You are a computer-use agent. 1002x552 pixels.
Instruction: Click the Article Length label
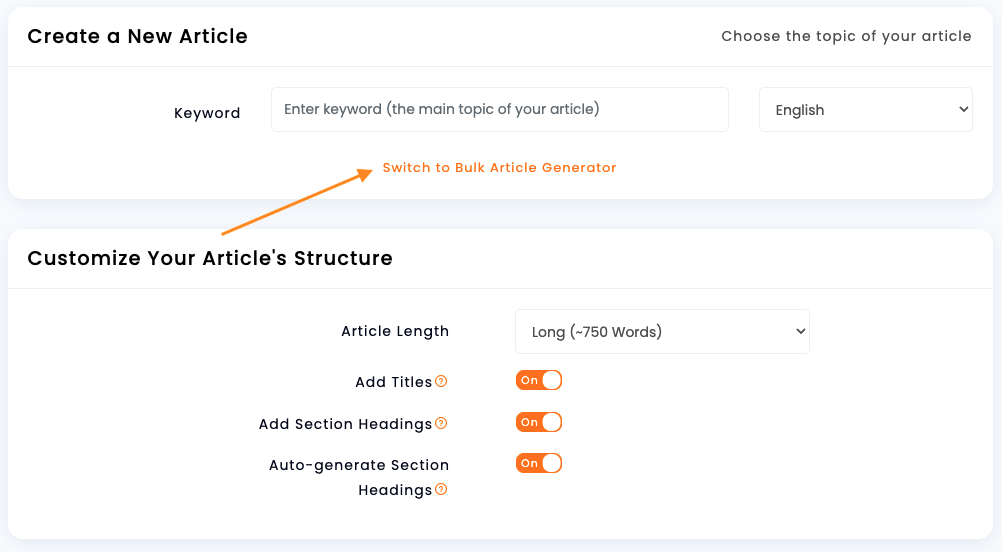tap(395, 331)
